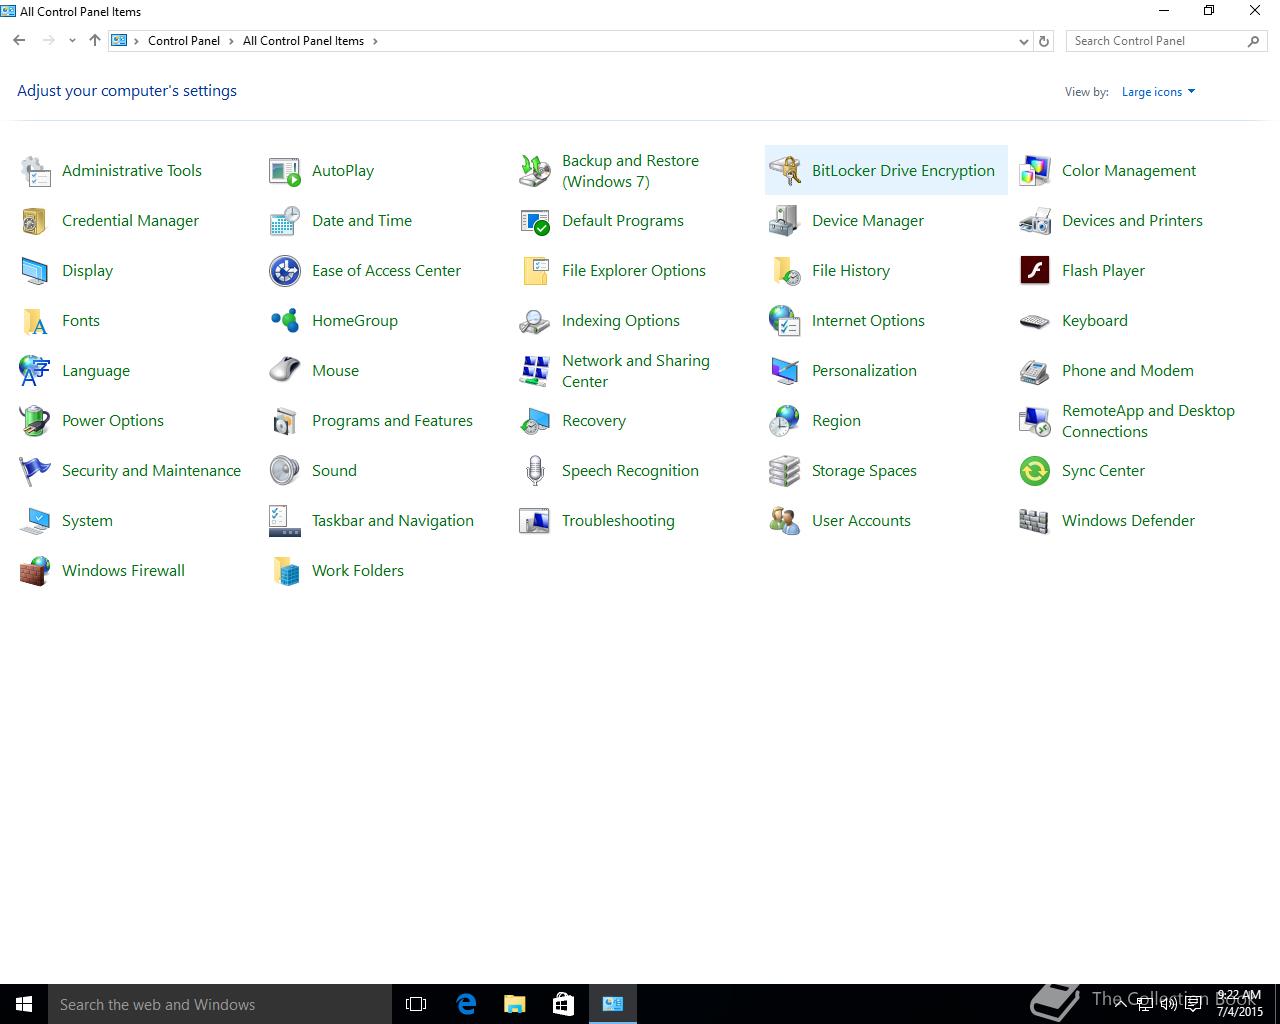Open Network and Sharing Center icon
Viewport: 1280px width, 1024px height.
[535, 371]
